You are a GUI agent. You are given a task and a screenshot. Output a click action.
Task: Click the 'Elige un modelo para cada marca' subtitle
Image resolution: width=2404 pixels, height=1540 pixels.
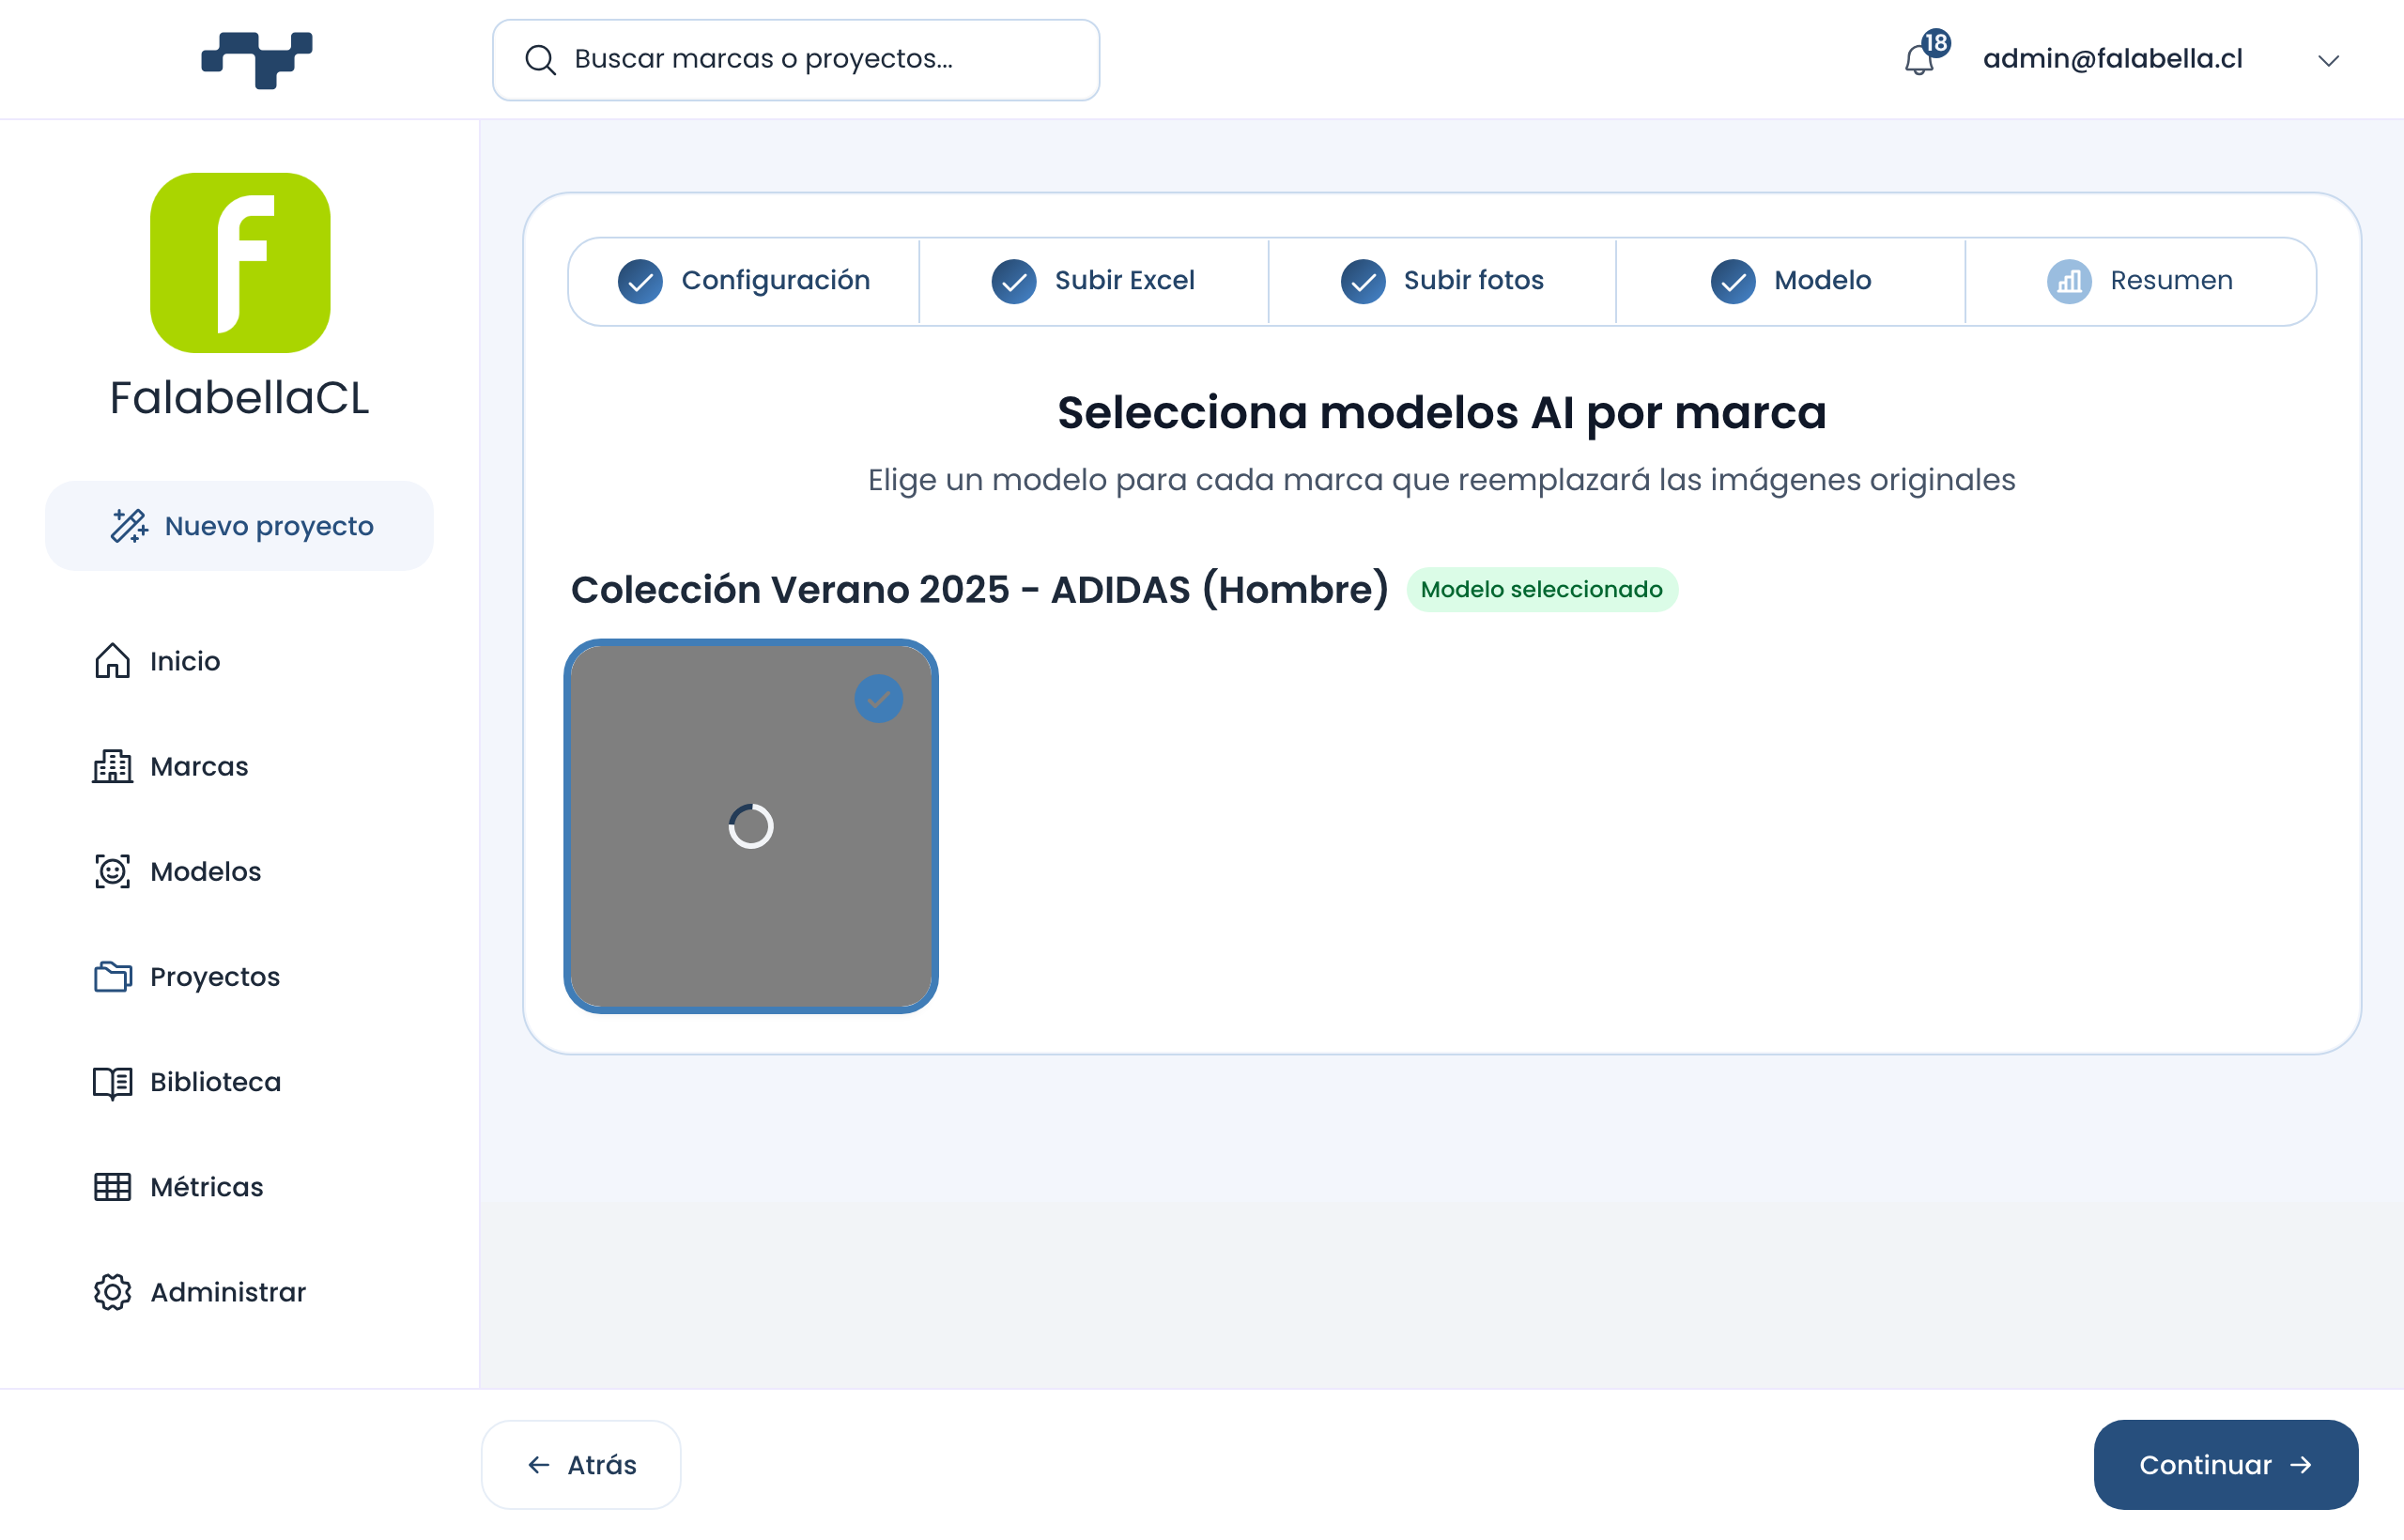click(1442, 480)
